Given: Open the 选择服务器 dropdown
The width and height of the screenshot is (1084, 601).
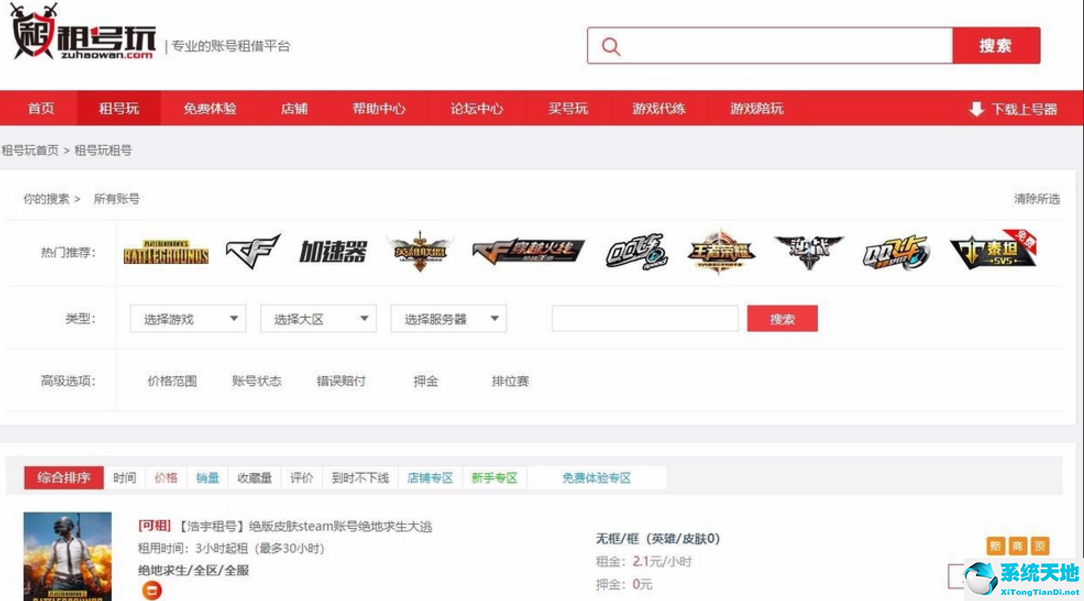Looking at the screenshot, I should 448,318.
